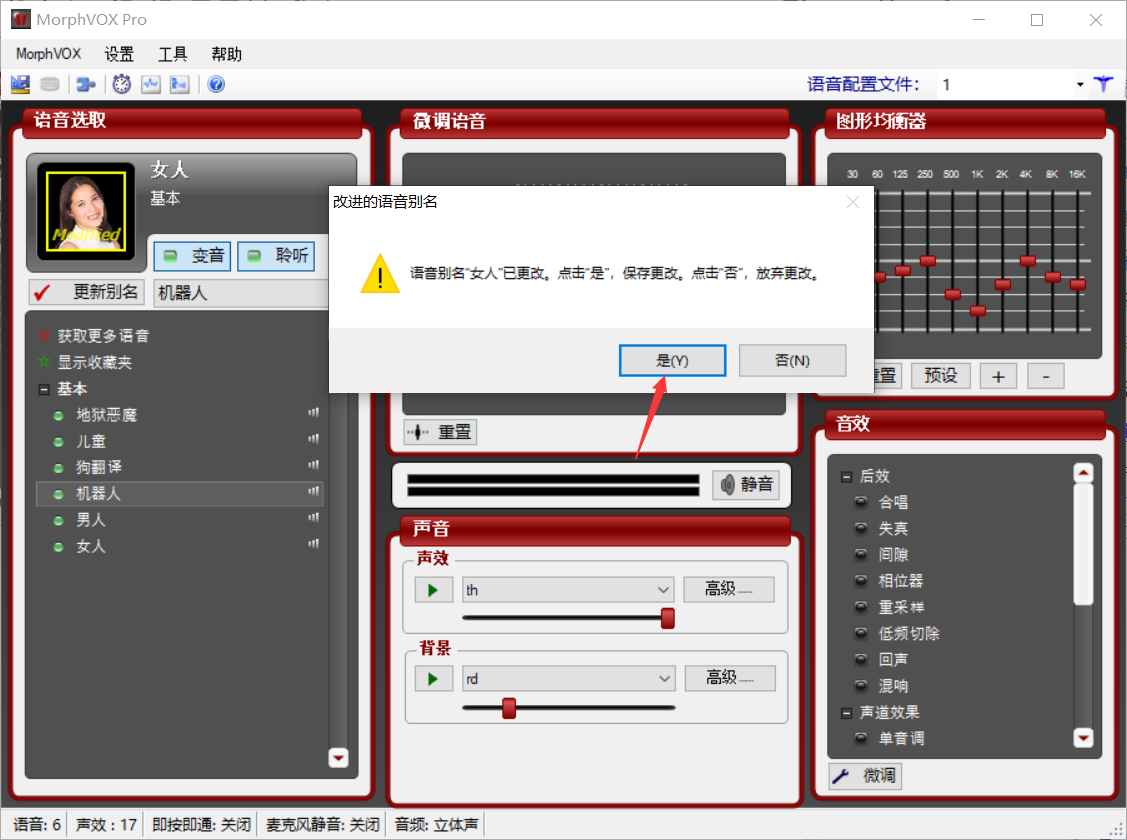Enable the 相位器 effect
This screenshot has width=1127, height=840.
tap(861, 581)
